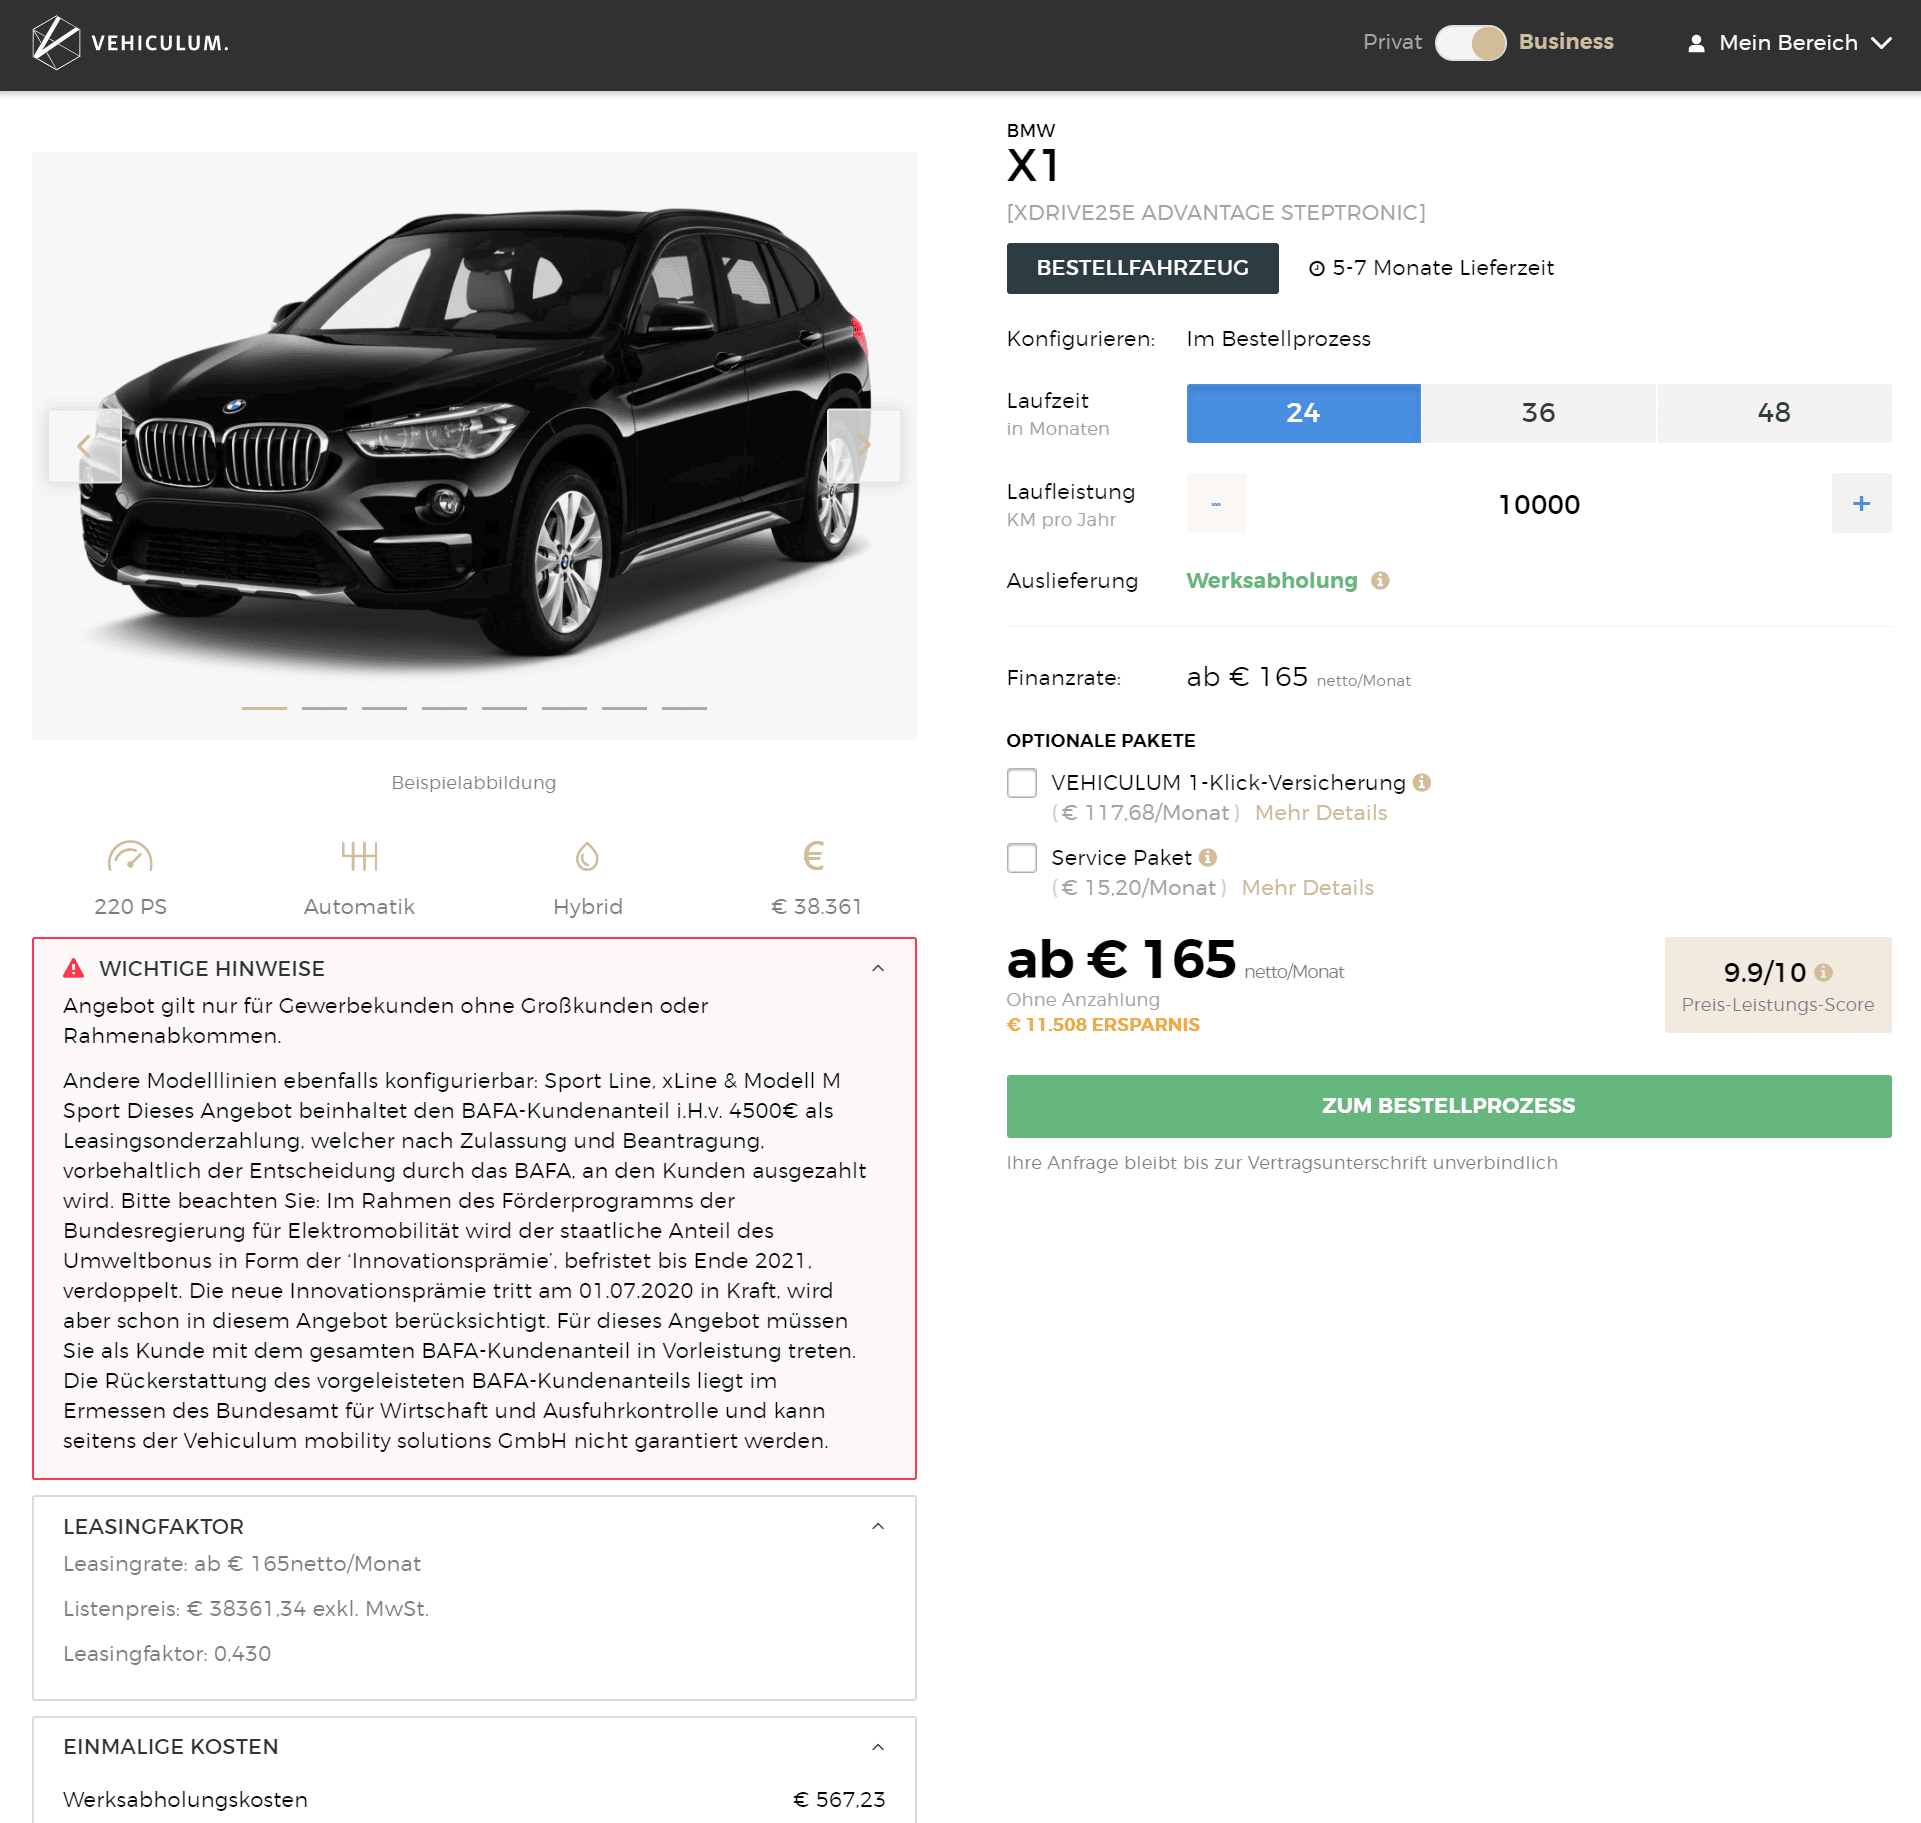Image resolution: width=1921 pixels, height=1823 pixels.
Task: Select 48 months Laufzeit
Action: point(1774,413)
